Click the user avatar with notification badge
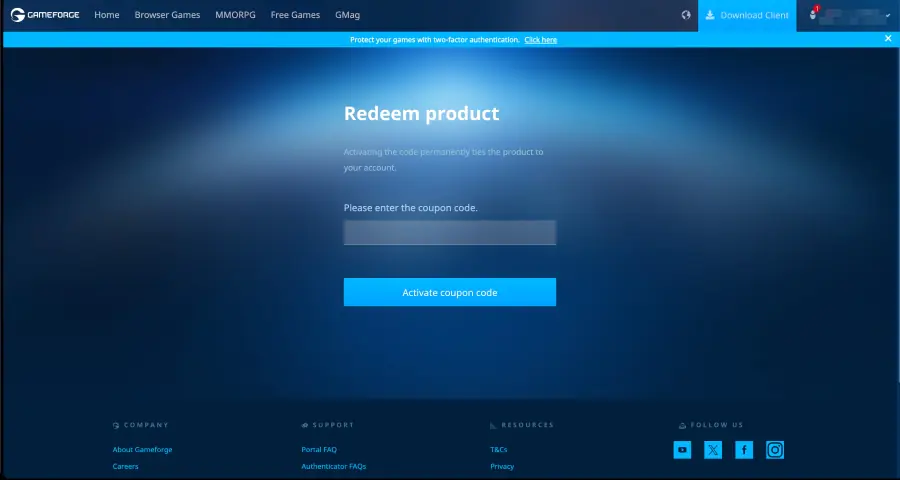The image size is (900, 480). pyautogui.click(x=813, y=15)
